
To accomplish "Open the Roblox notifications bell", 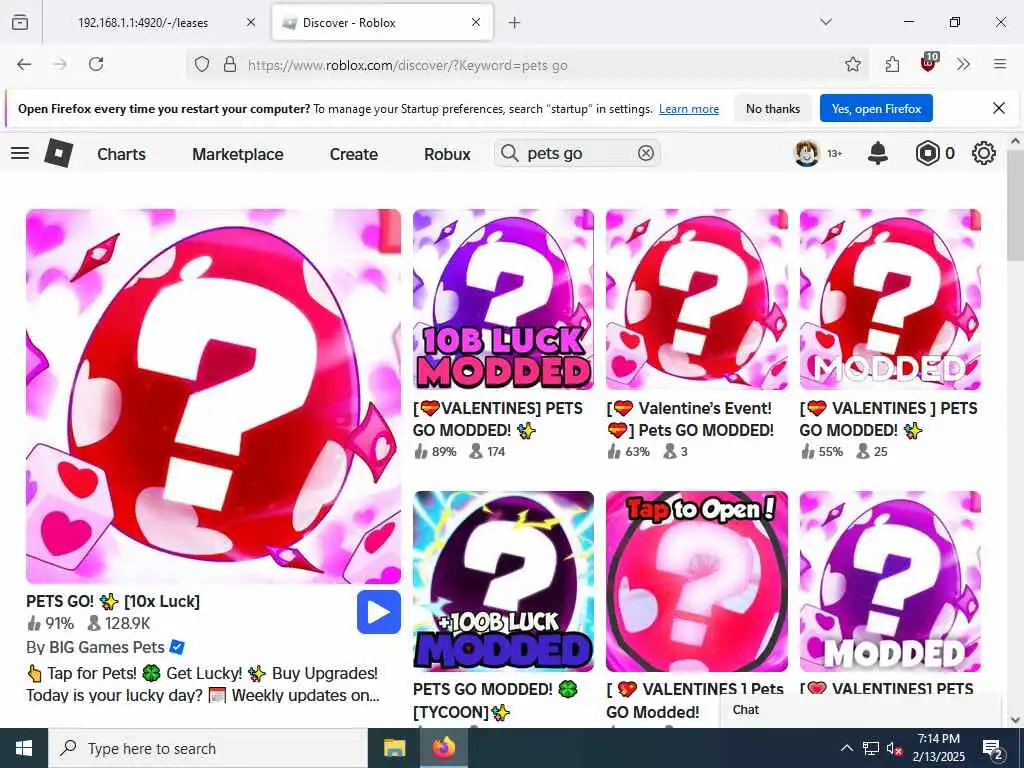I will coord(878,153).
